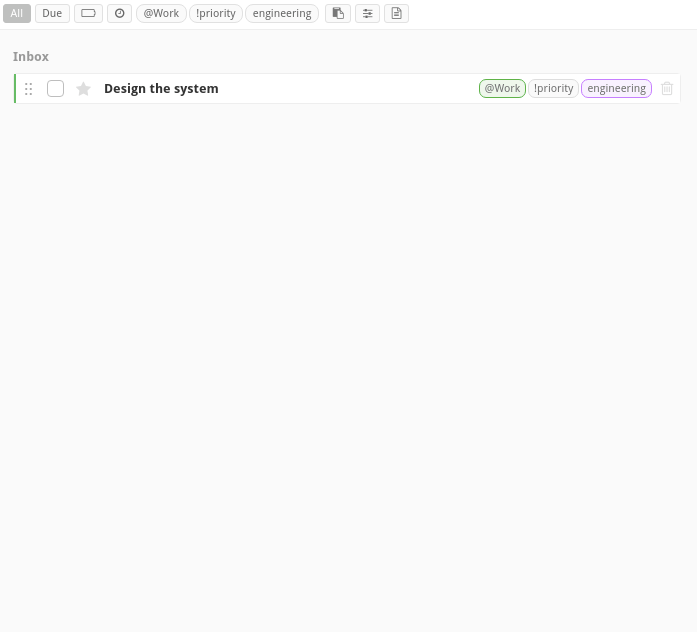
Task: Click the paste/clipboard icon in the toolbar
Action: coord(338,14)
